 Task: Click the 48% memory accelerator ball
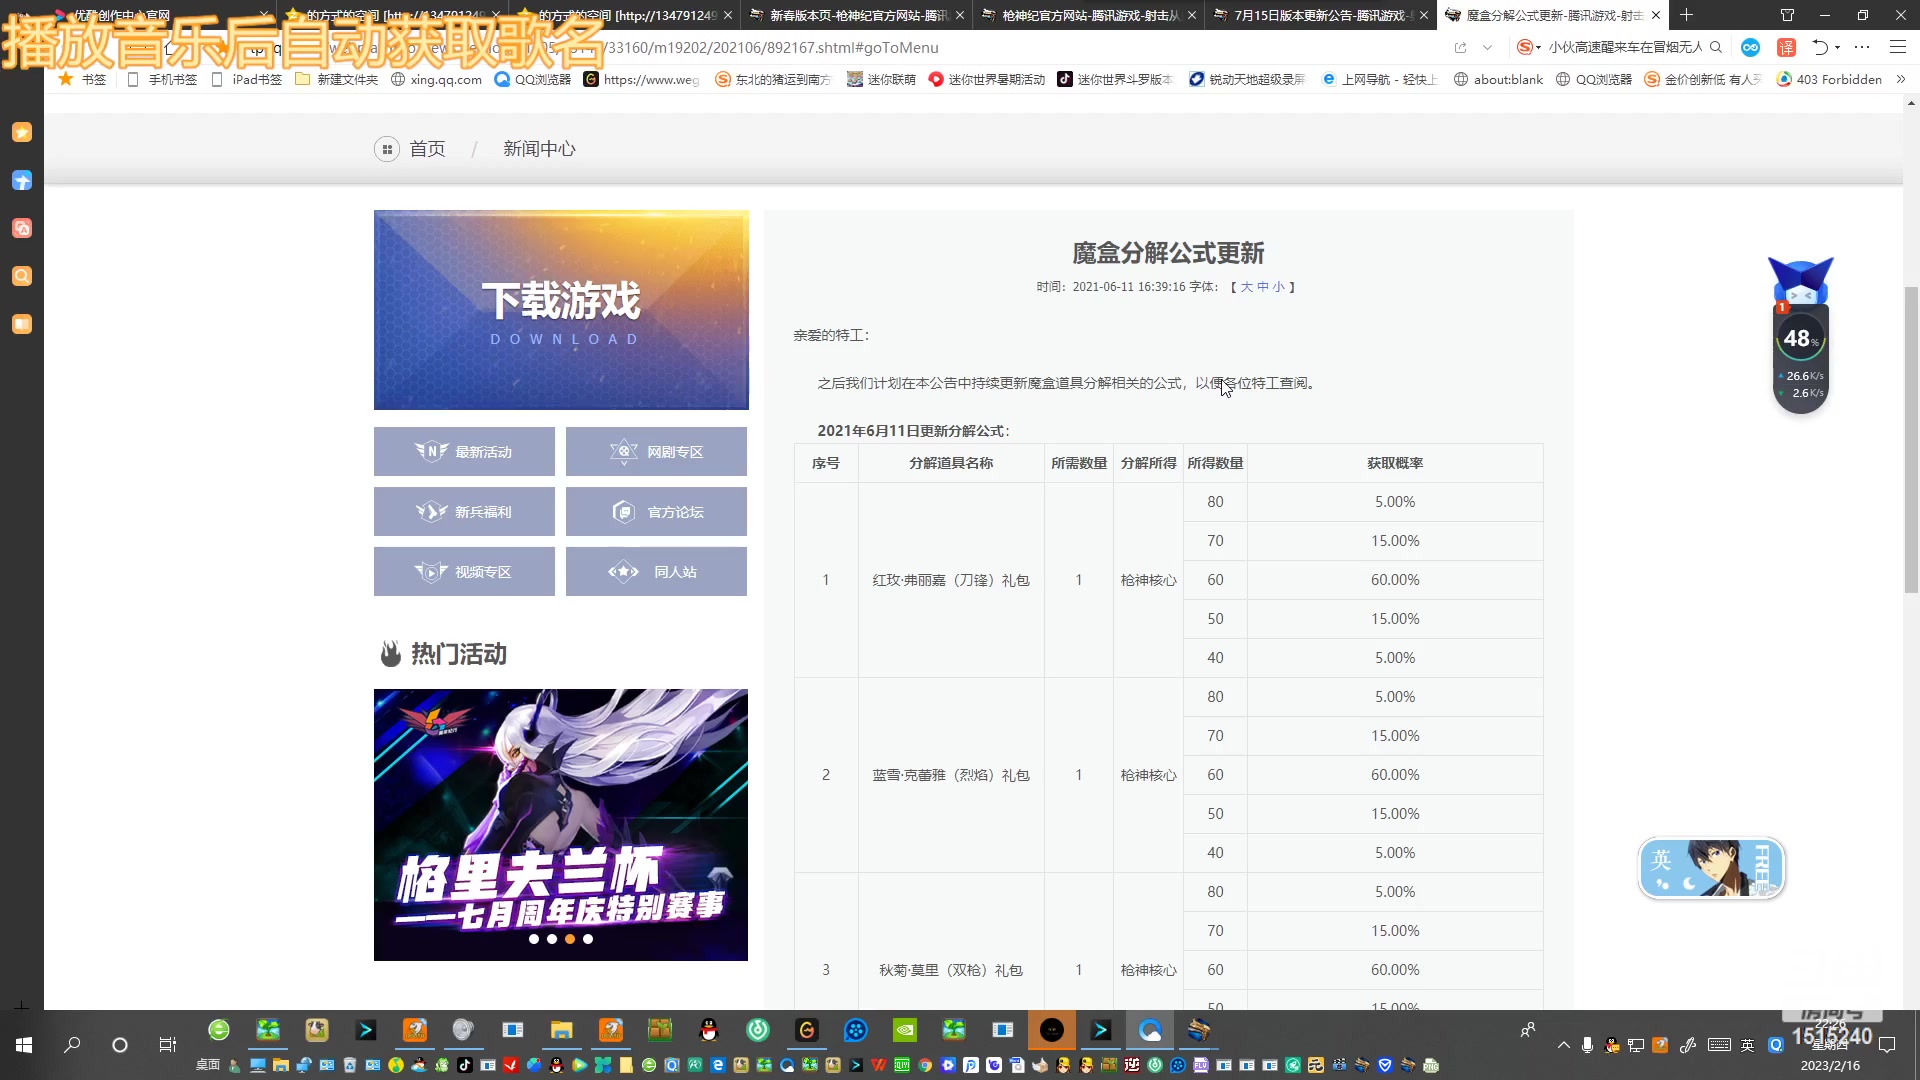point(1800,339)
